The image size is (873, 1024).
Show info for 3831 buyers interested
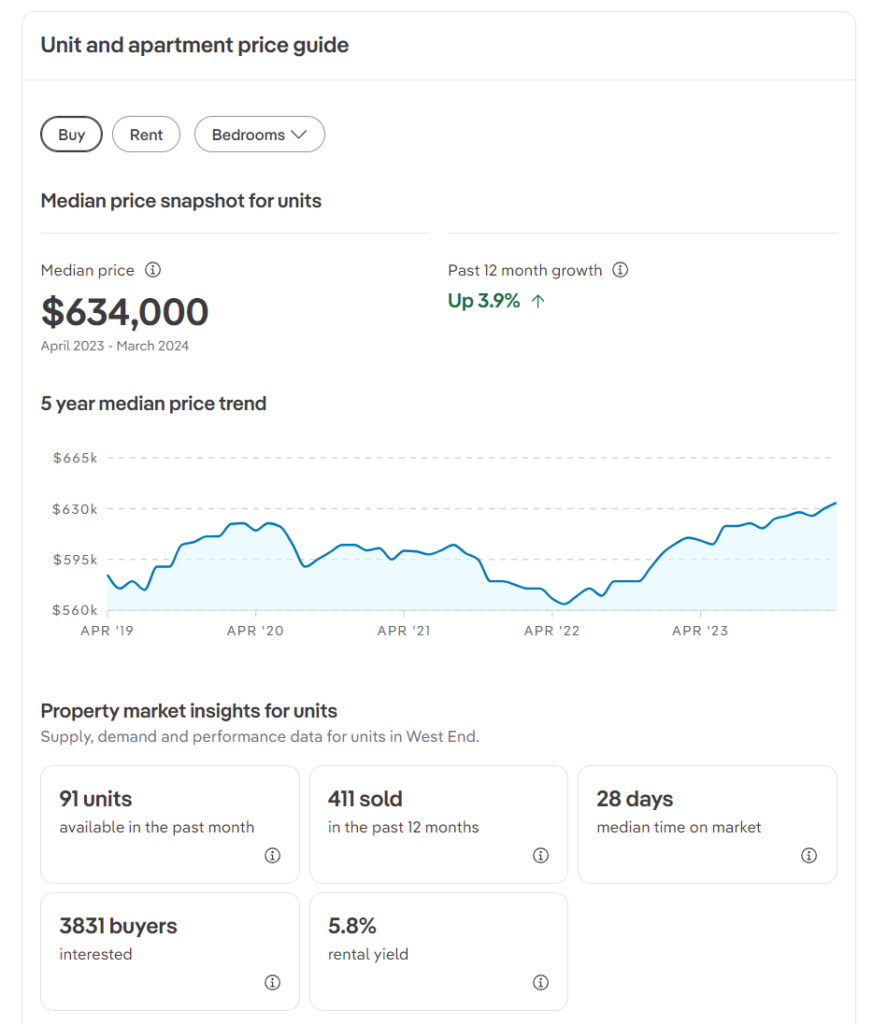coord(272,982)
